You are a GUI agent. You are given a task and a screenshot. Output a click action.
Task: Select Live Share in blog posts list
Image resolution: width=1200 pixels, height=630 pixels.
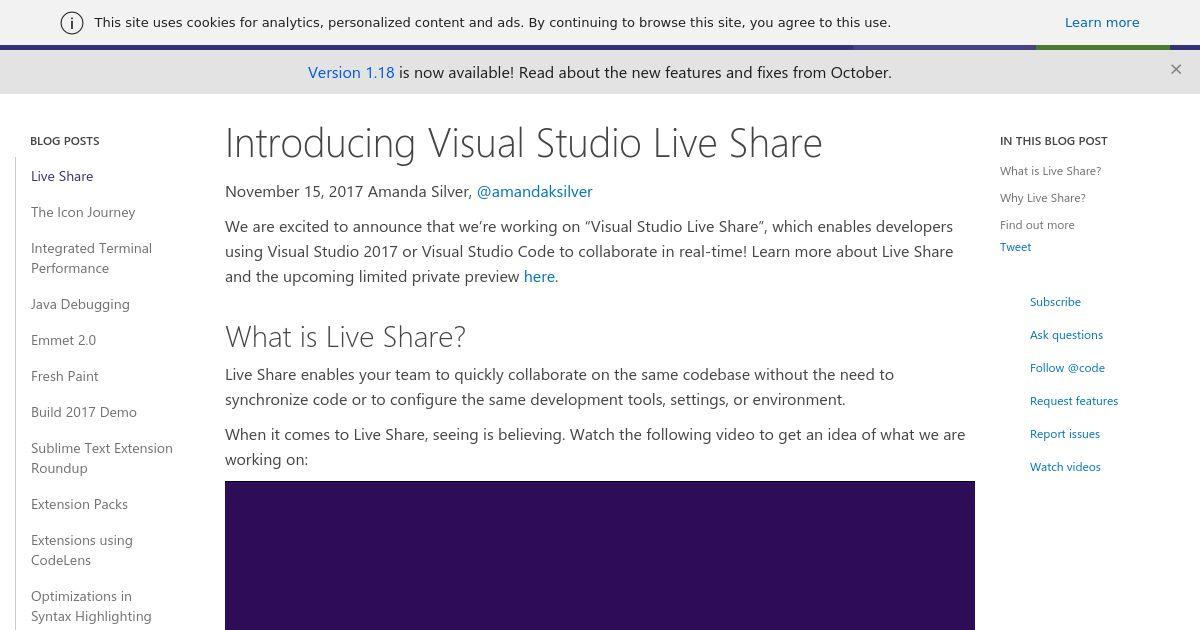tap(62, 176)
